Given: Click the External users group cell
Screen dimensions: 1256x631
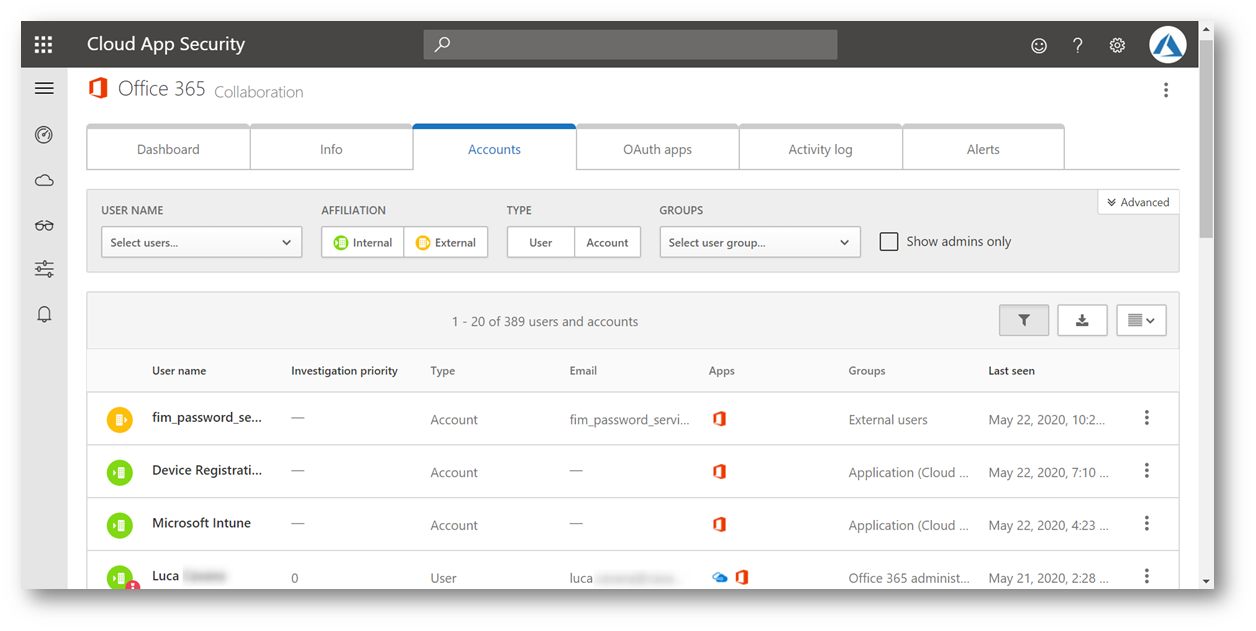Looking at the screenshot, I should [888, 420].
